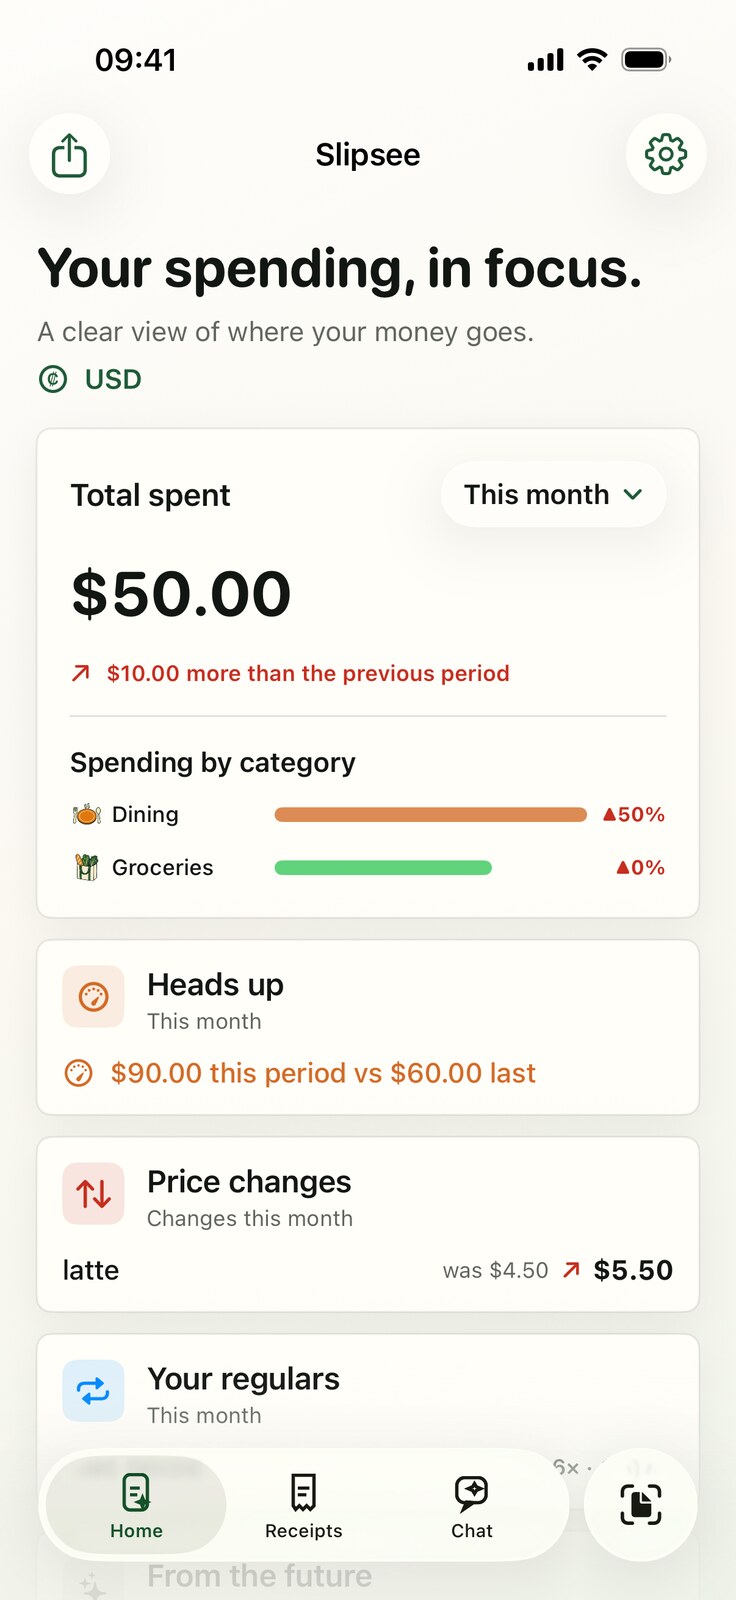The height and width of the screenshot is (1600, 736).
Task: Open settings with the gear icon
Action: 666,154
